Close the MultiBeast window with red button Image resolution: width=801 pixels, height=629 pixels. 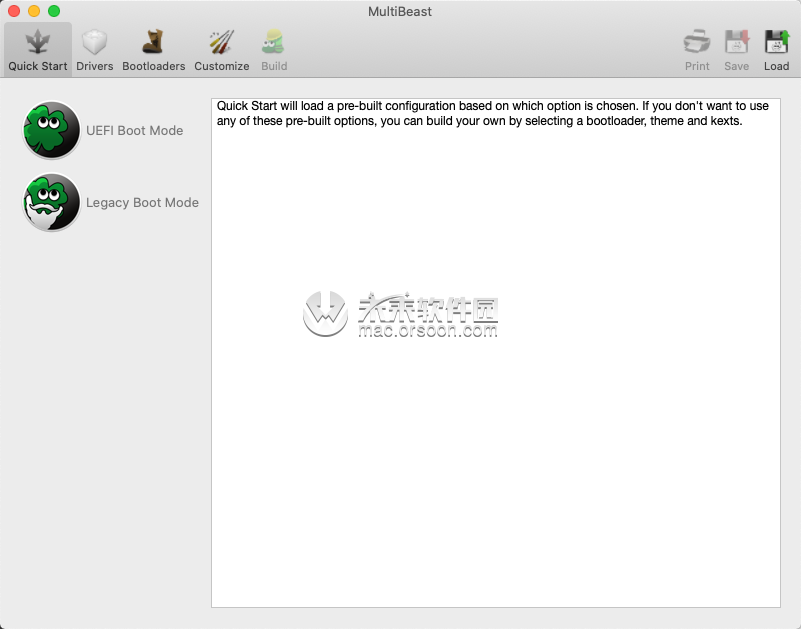coord(14,11)
